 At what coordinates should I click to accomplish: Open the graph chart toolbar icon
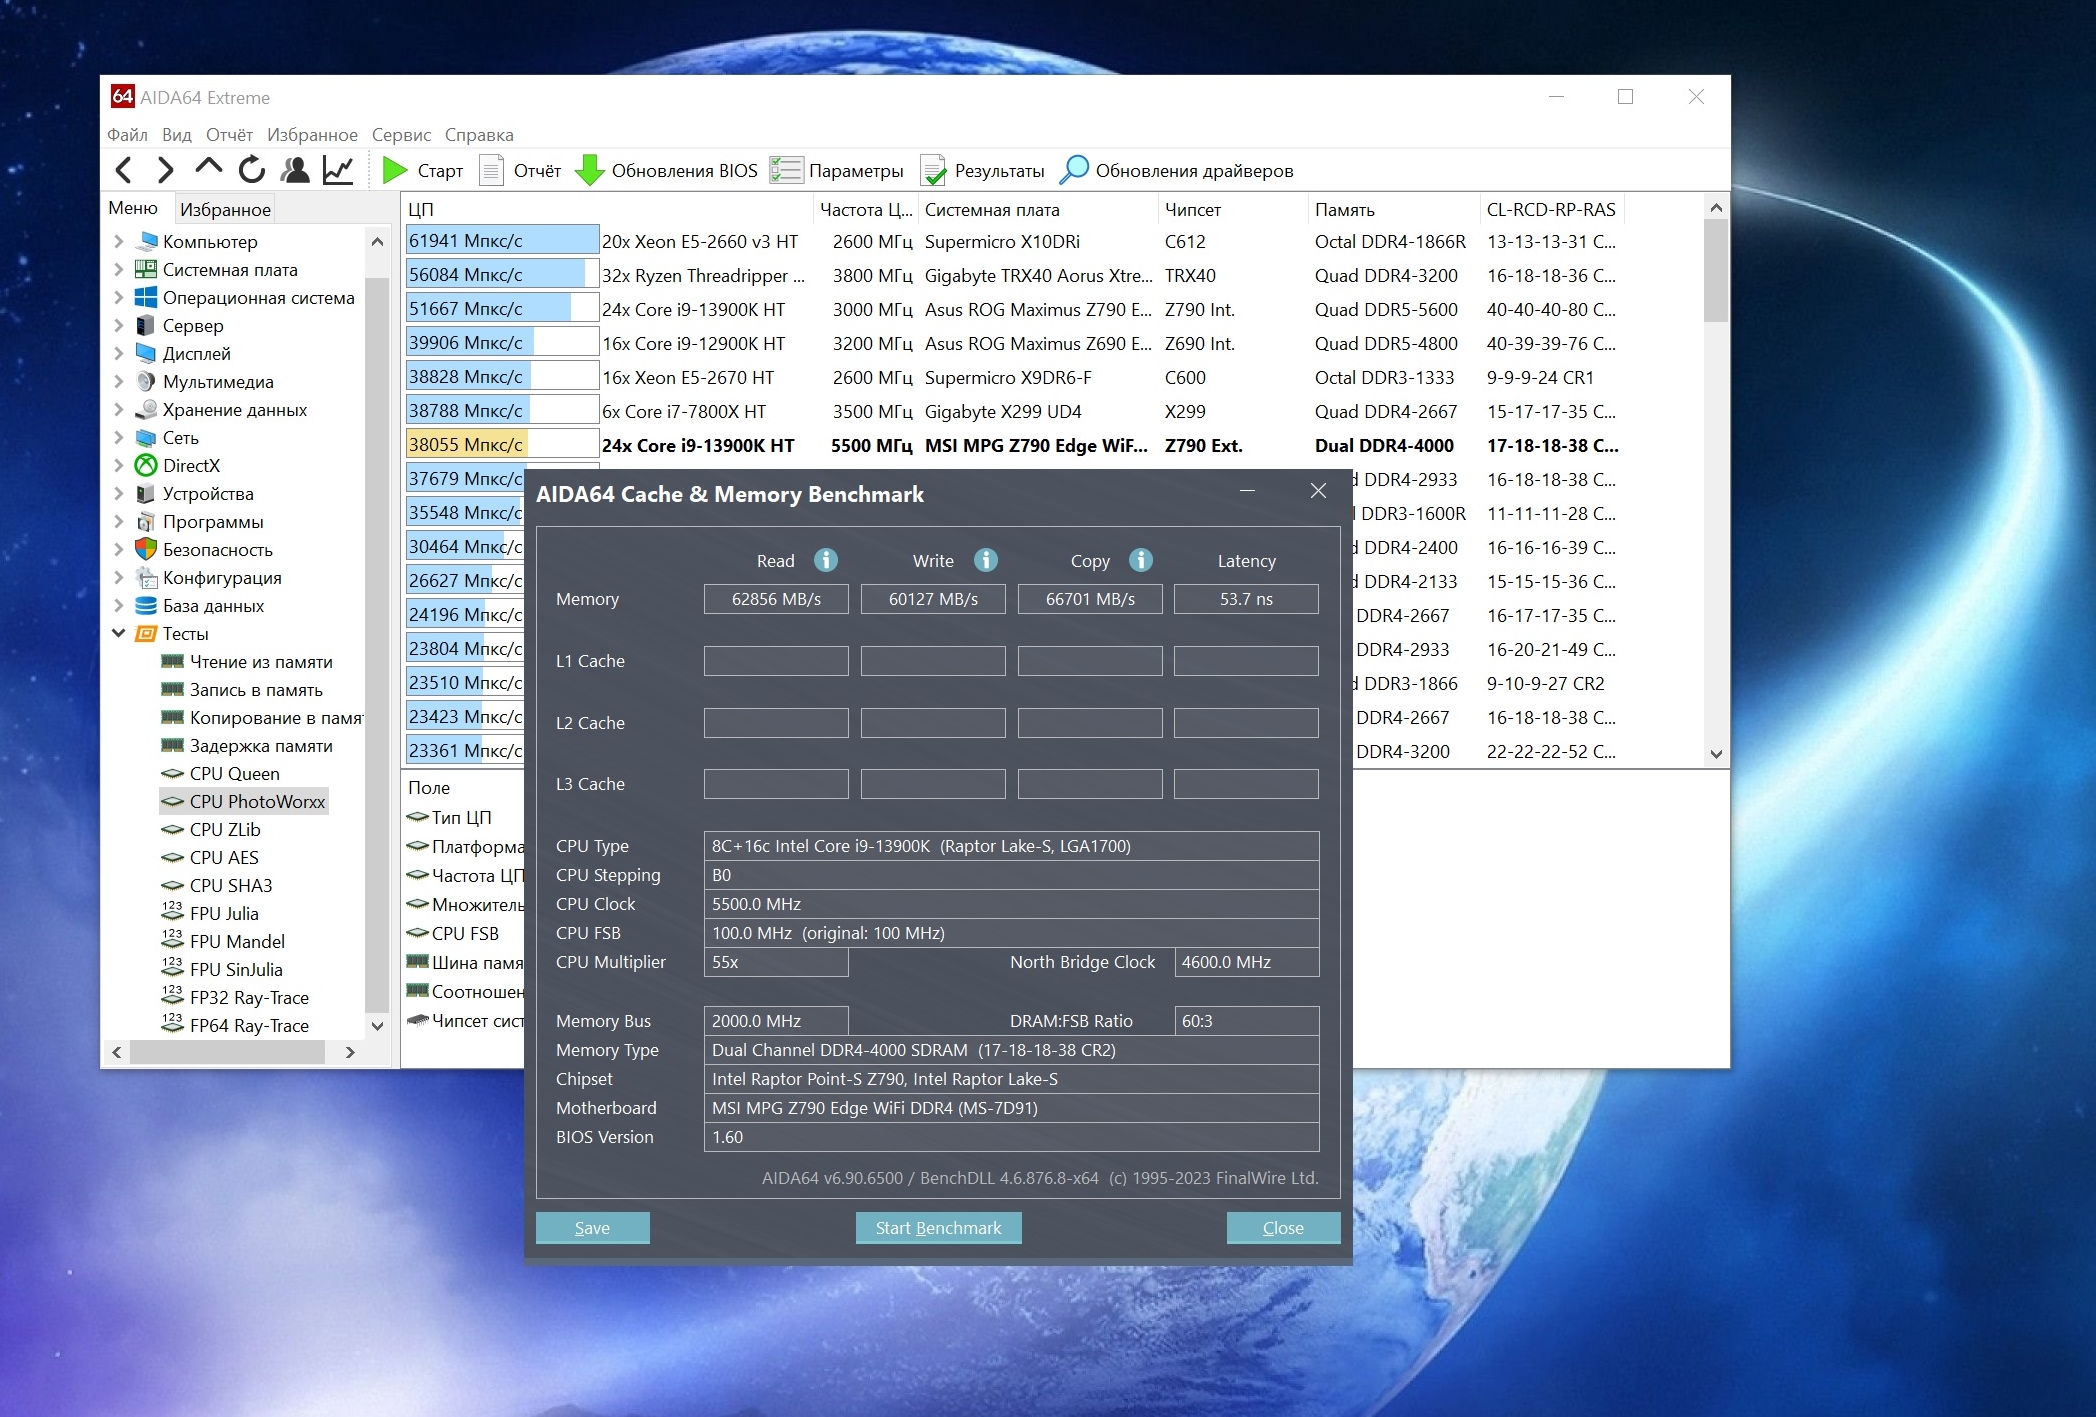(x=338, y=170)
